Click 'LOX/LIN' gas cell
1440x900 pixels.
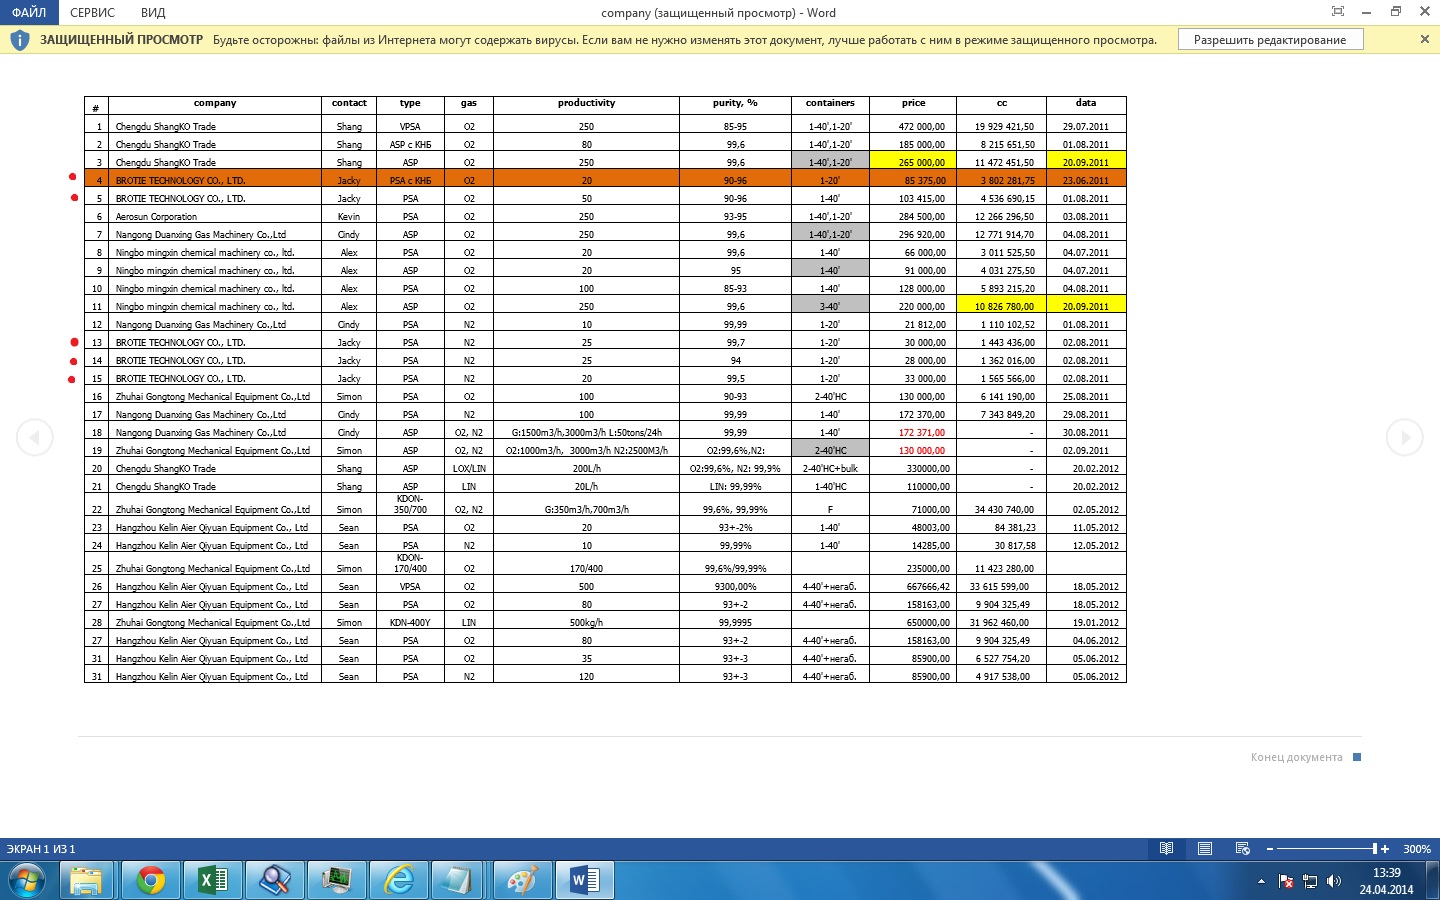469,468
